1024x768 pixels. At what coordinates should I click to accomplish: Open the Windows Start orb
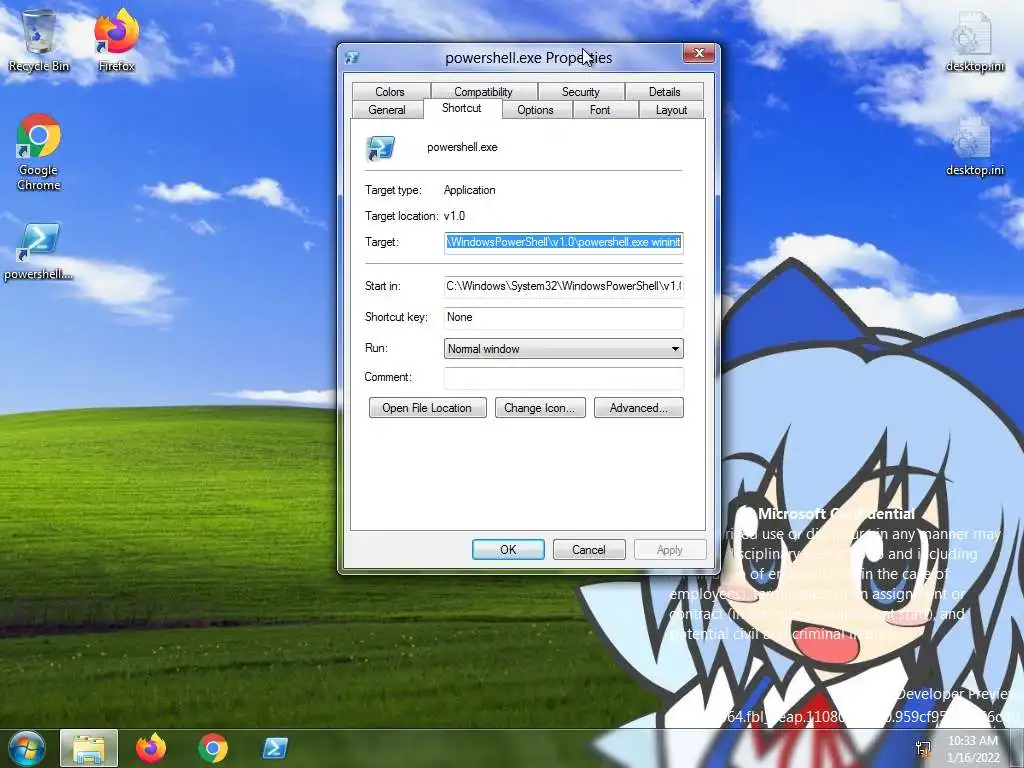(27, 748)
